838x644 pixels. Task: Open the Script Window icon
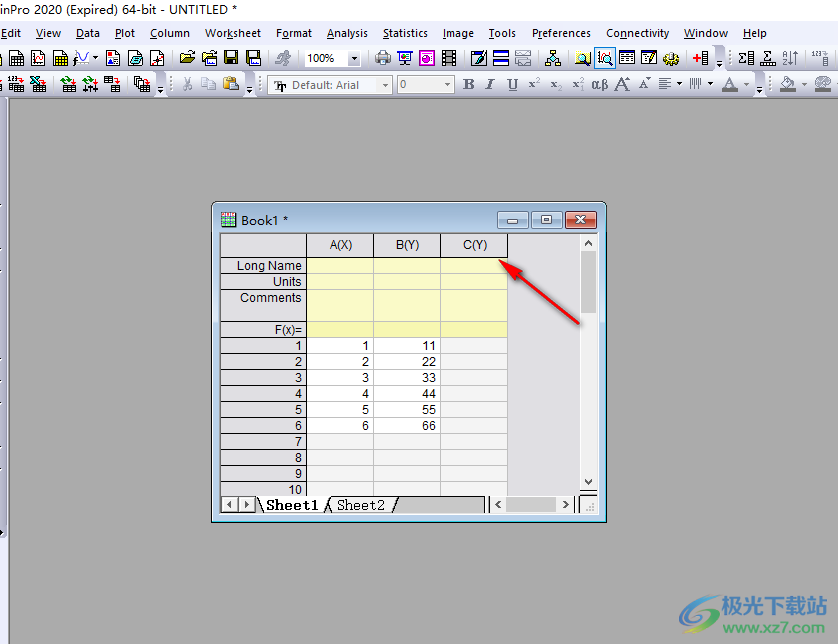click(x=649, y=58)
